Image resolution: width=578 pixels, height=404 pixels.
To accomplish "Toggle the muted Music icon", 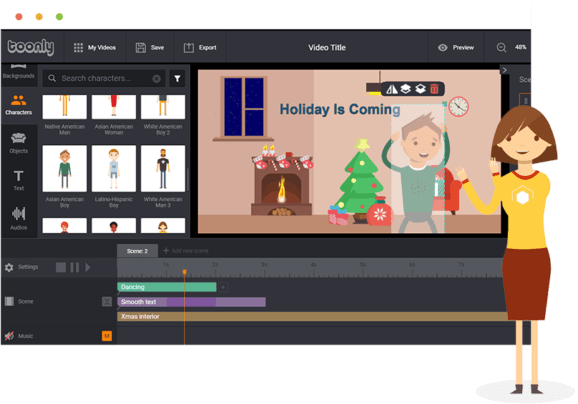I will [9, 336].
